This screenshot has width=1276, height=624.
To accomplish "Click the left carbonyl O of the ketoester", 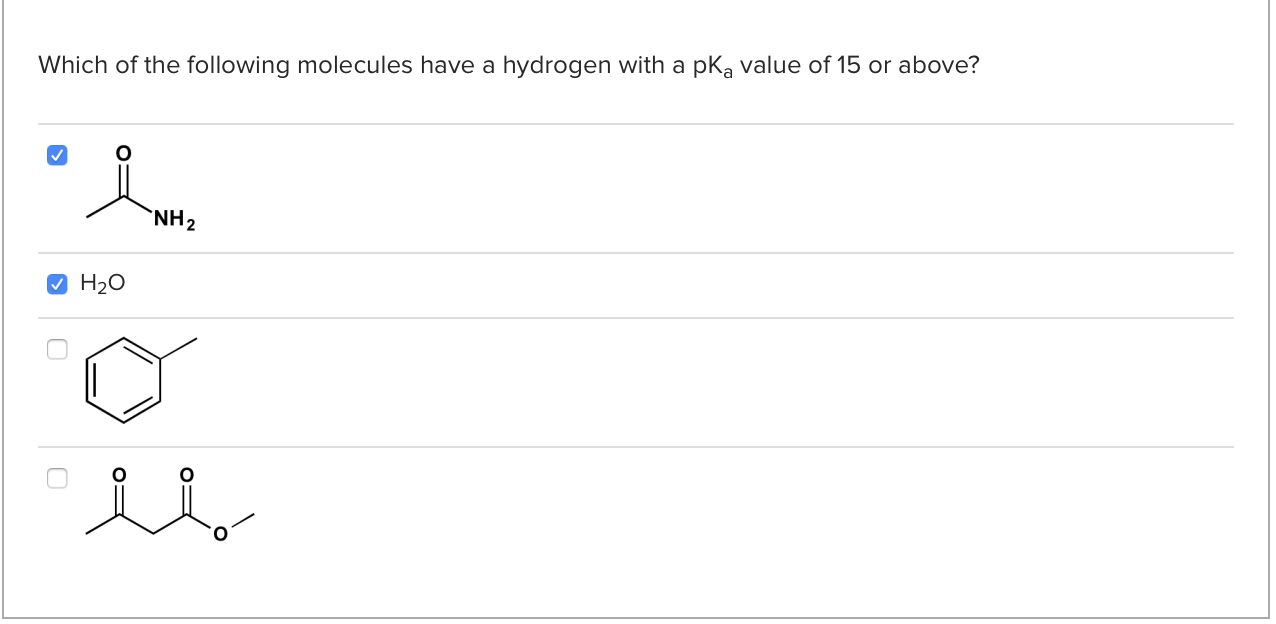I will tap(118, 473).
